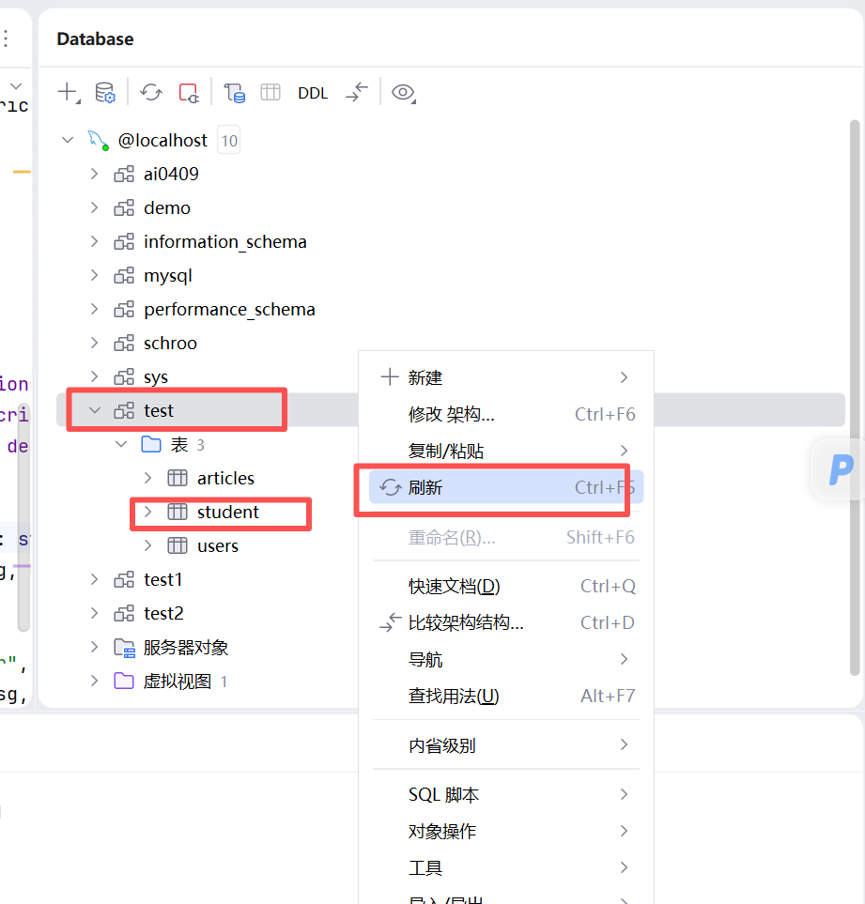Click the schema icon next to sys
865x904 pixels.
[x=124, y=377]
